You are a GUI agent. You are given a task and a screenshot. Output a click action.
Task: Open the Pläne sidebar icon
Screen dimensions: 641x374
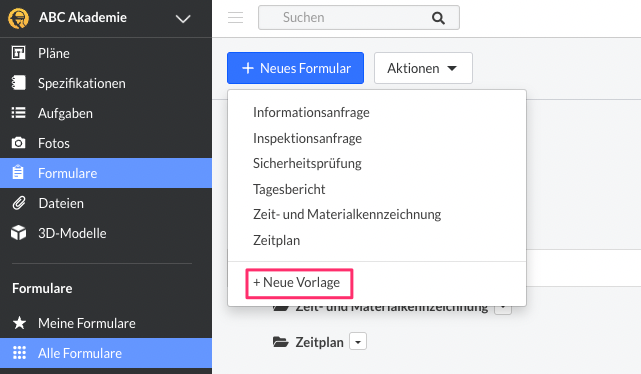pyautogui.click(x=18, y=53)
